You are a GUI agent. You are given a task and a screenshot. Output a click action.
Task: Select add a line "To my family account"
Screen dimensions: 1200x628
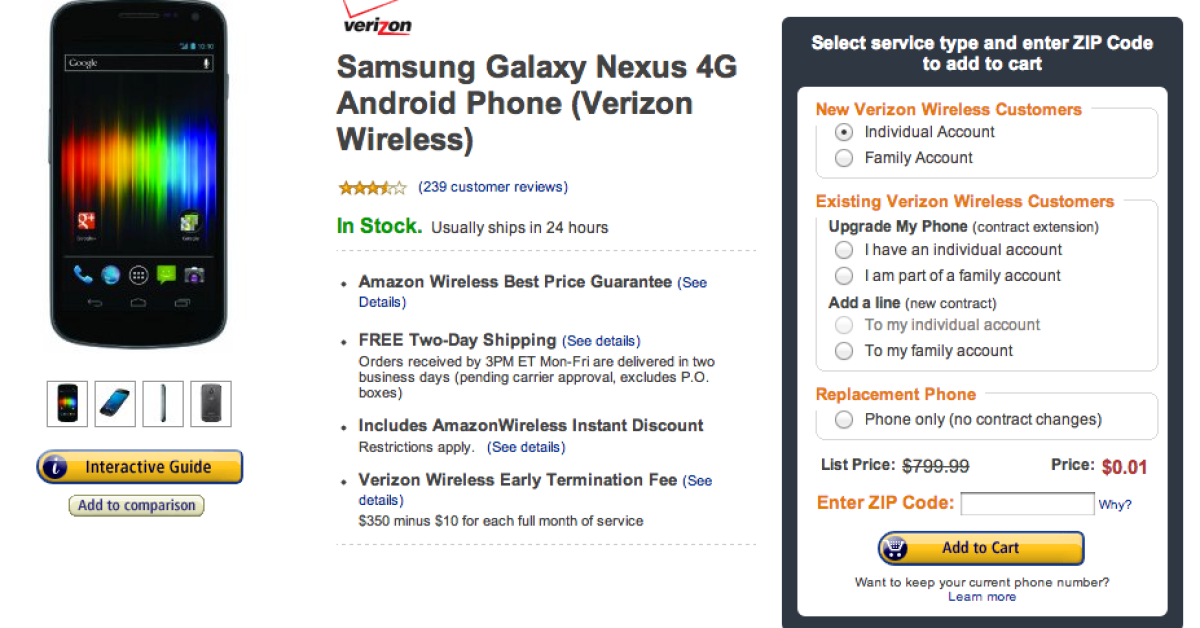844,351
